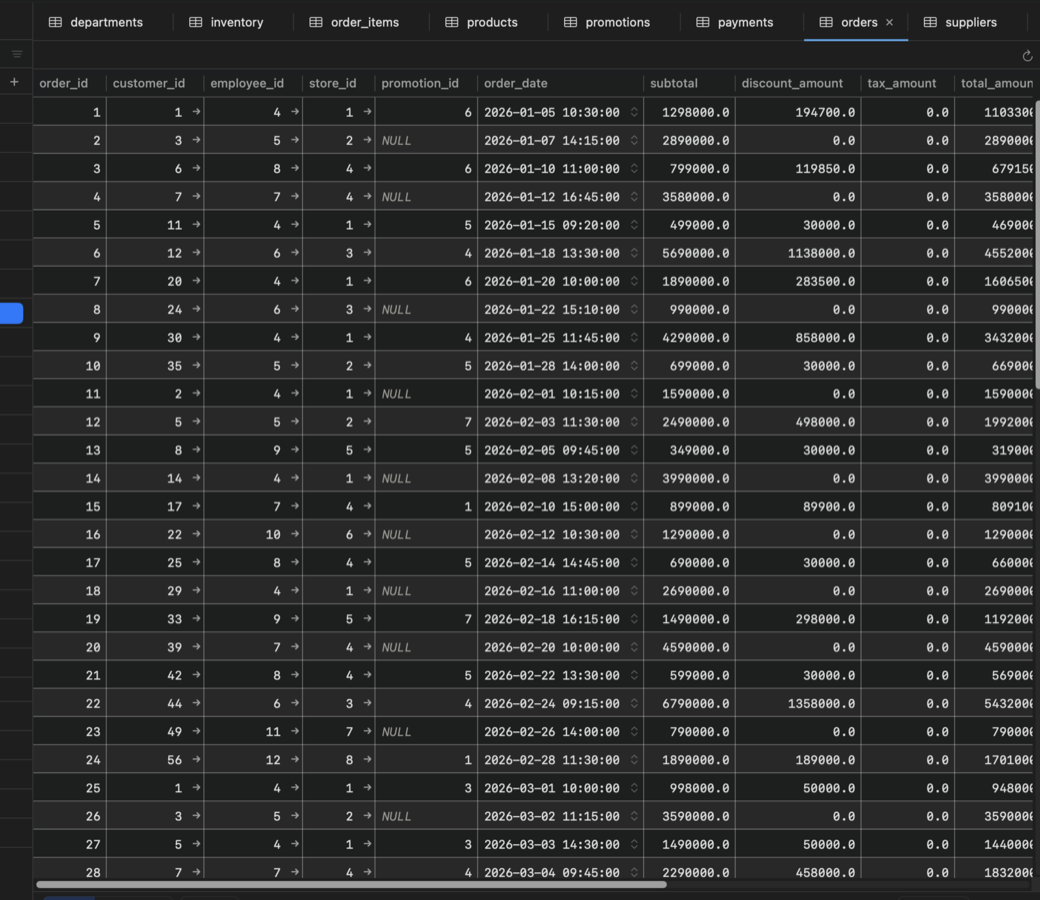Follow store_id 8 arrow in order 24
Viewport: 1040px width, 900px height.
pyautogui.click(x=367, y=759)
